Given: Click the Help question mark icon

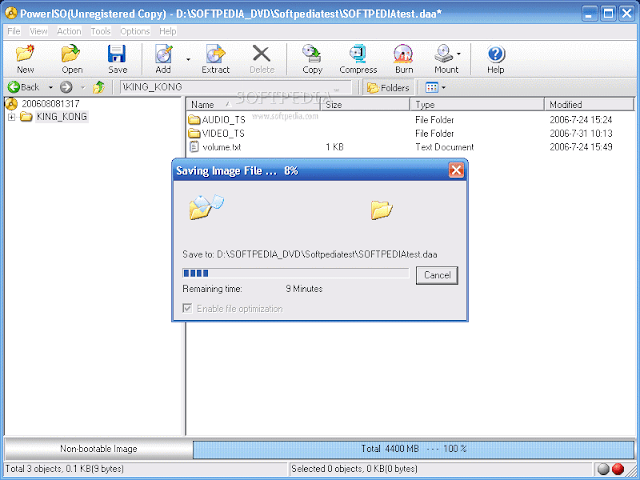Looking at the screenshot, I should (496, 54).
